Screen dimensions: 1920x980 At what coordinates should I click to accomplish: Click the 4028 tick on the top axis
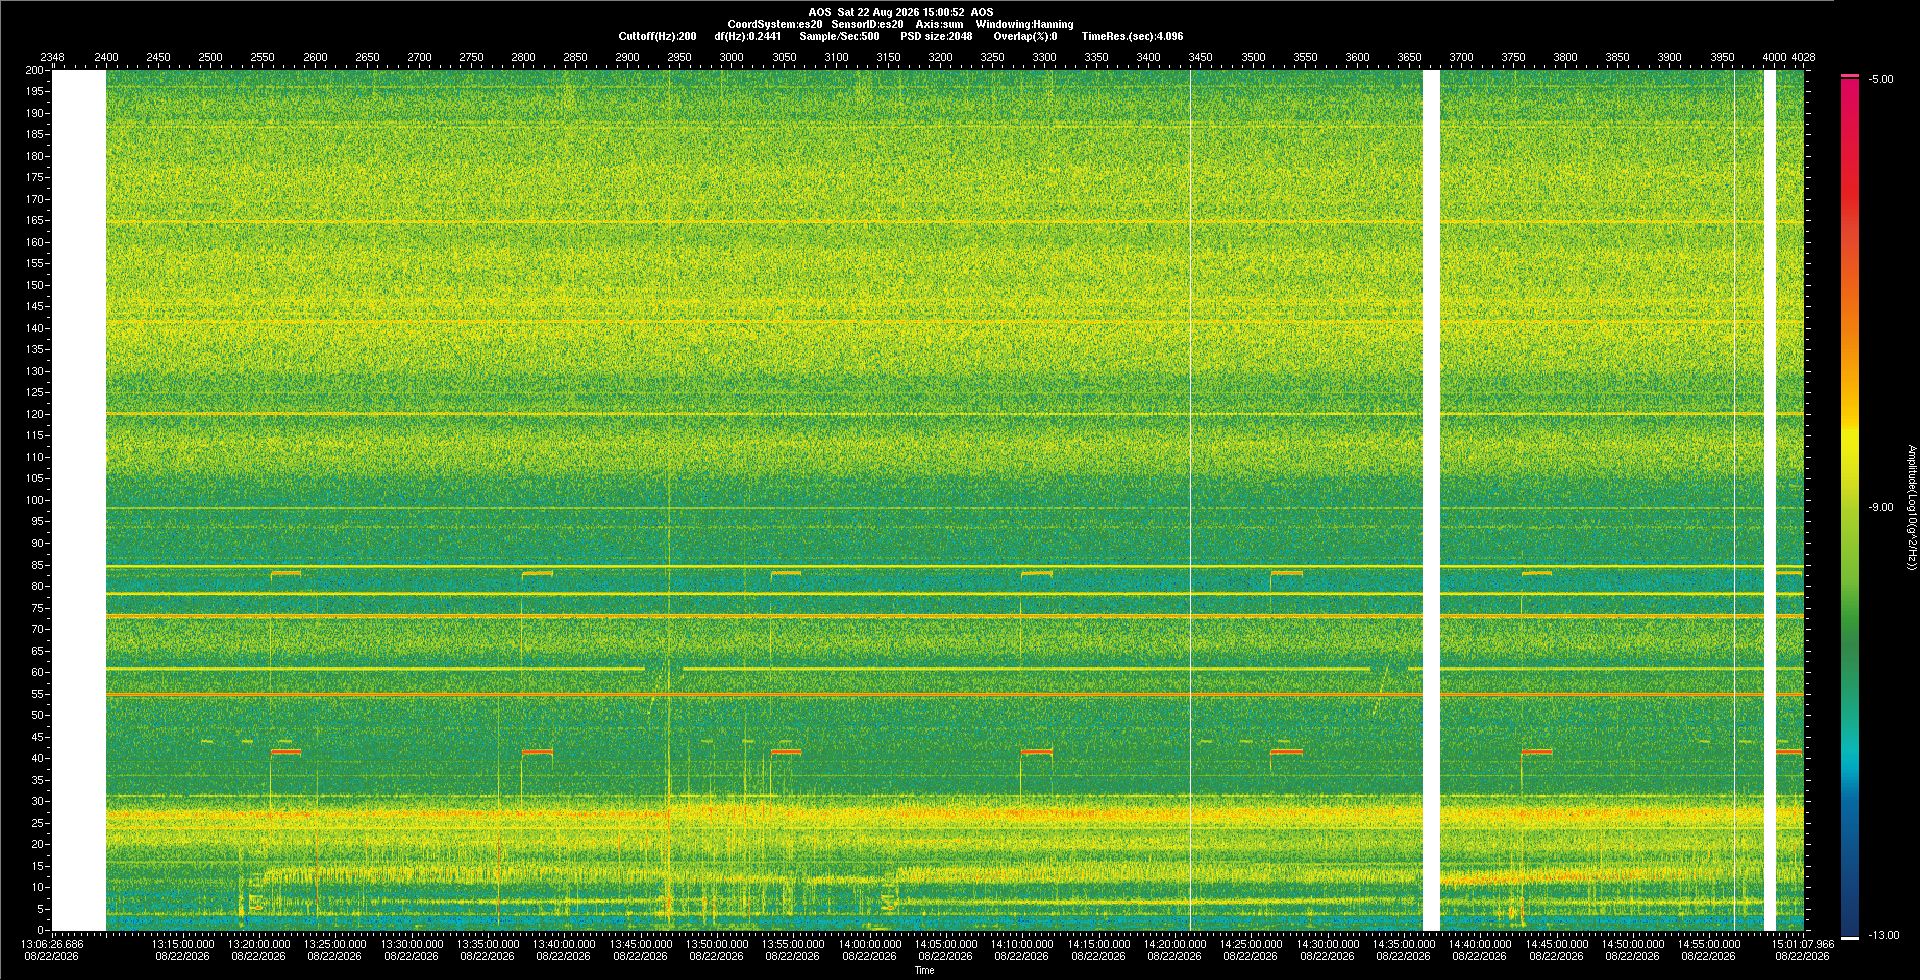[x=1803, y=57]
